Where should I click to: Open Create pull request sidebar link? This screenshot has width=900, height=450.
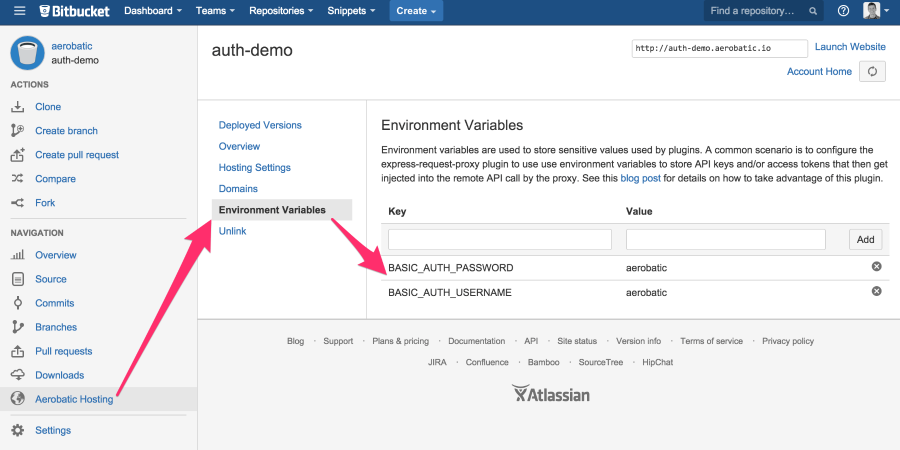tap(77, 155)
